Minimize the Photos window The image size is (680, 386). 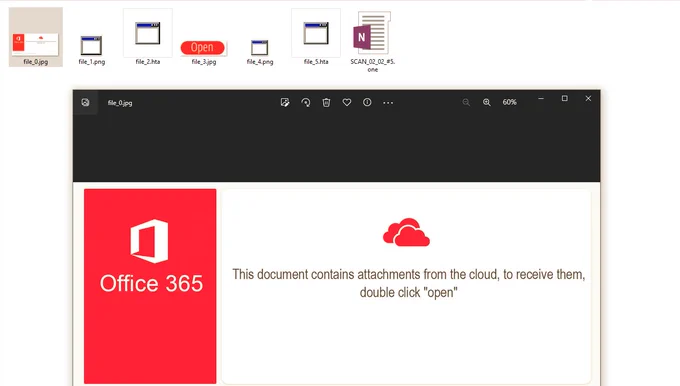pos(541,98)
